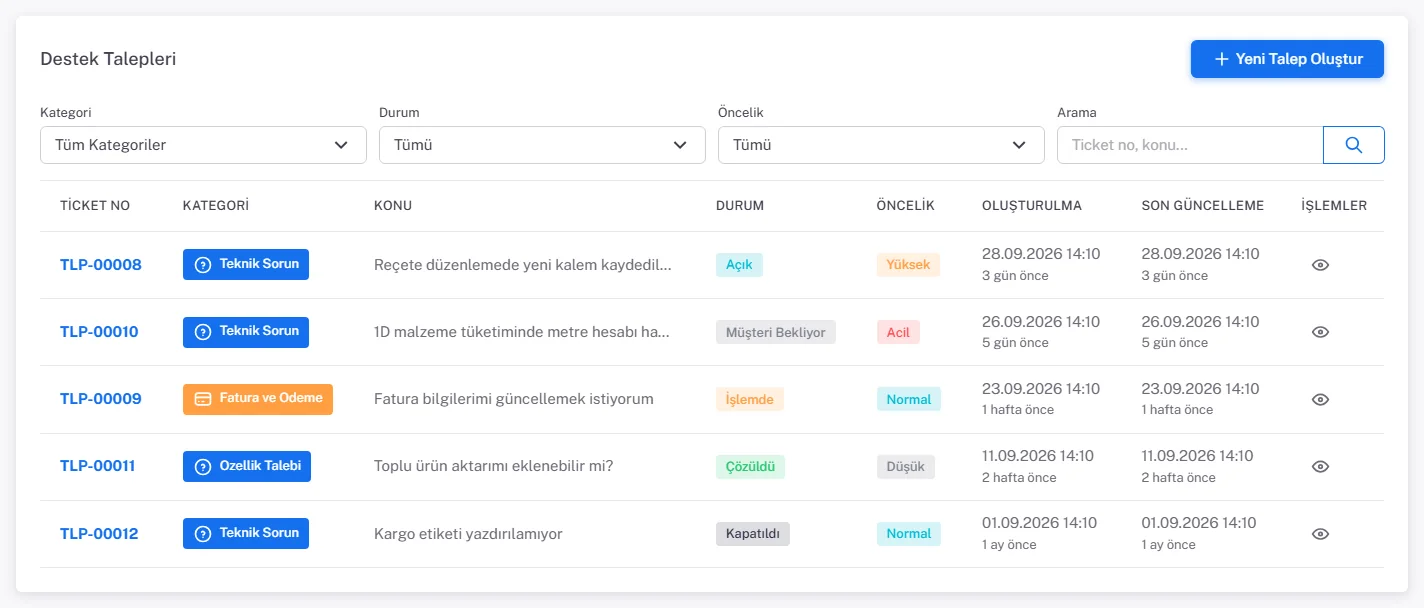Click Ozellik Talebi category badge

(x=247, y=466)
